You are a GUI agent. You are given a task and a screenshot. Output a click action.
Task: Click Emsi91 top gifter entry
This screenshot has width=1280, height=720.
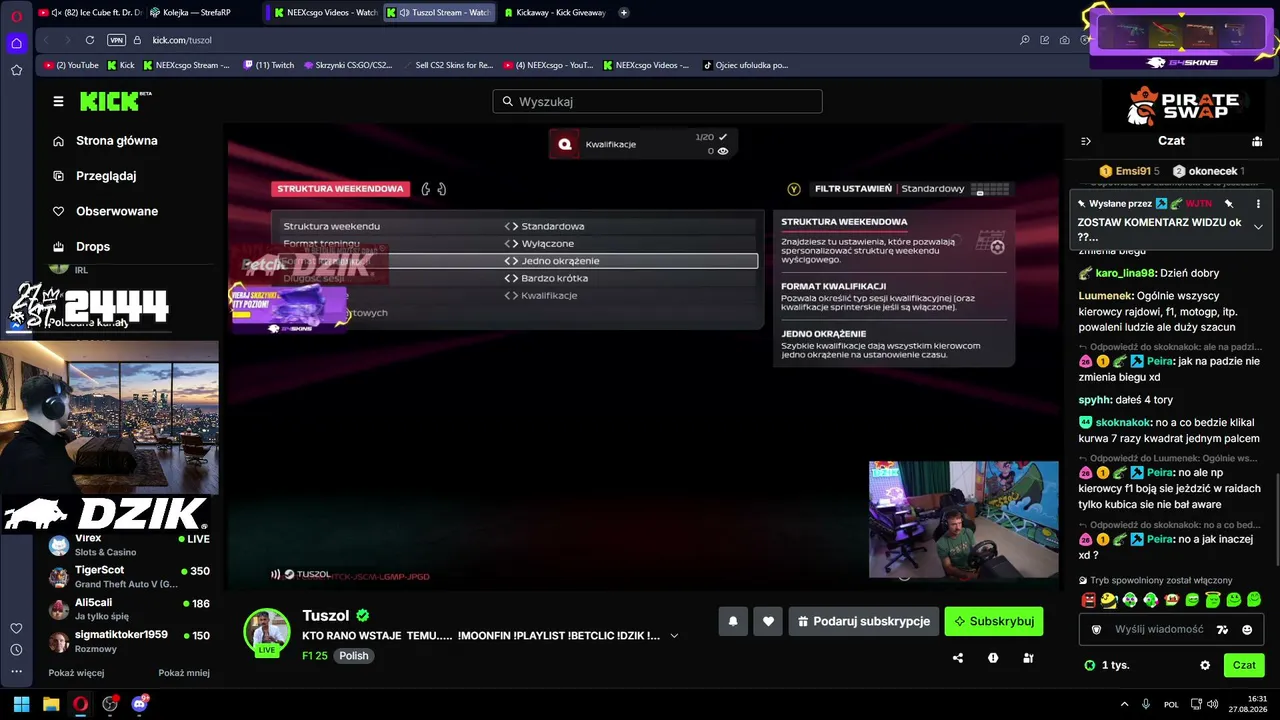click(x=1129, y=171)
